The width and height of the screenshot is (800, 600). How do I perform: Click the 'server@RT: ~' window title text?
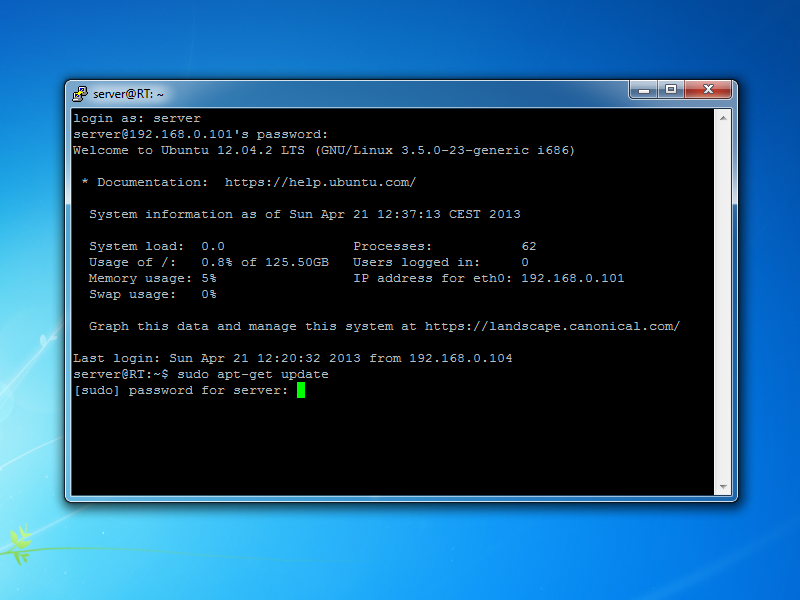pyautogui.click(x=128, y=94)
